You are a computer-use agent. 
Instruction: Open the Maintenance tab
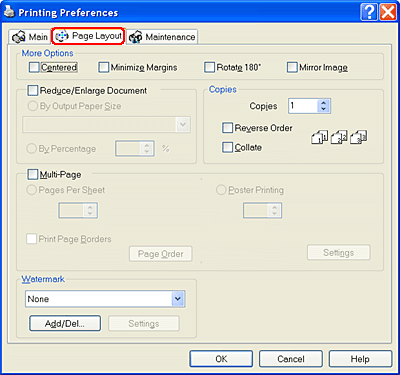(x=162, y=37)
